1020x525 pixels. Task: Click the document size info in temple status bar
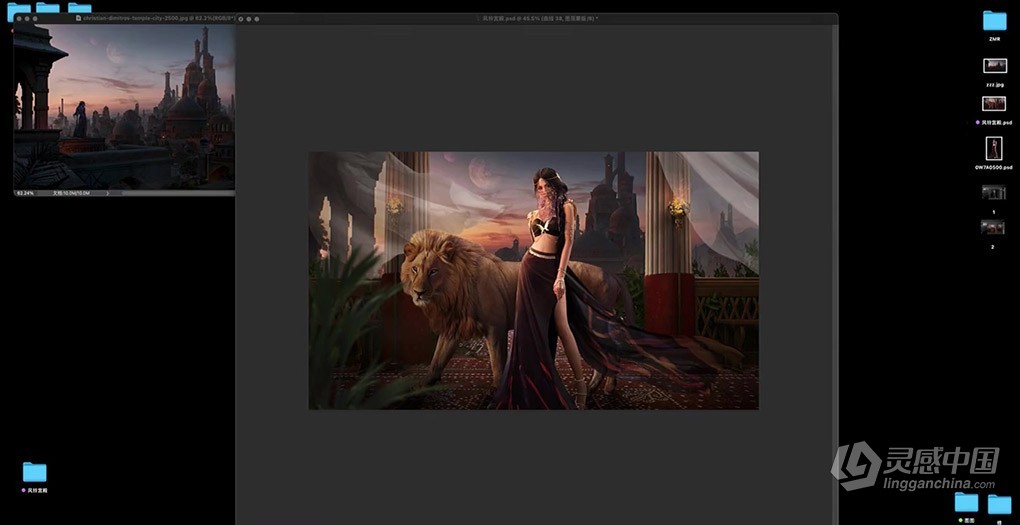73,192
